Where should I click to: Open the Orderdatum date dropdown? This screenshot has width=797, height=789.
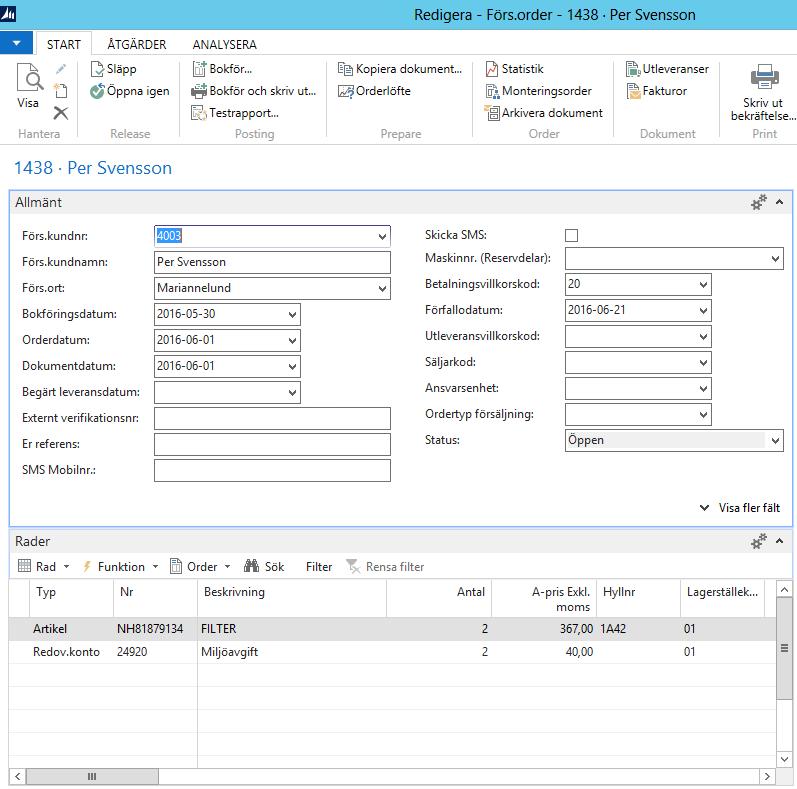(x=292, y=341)
